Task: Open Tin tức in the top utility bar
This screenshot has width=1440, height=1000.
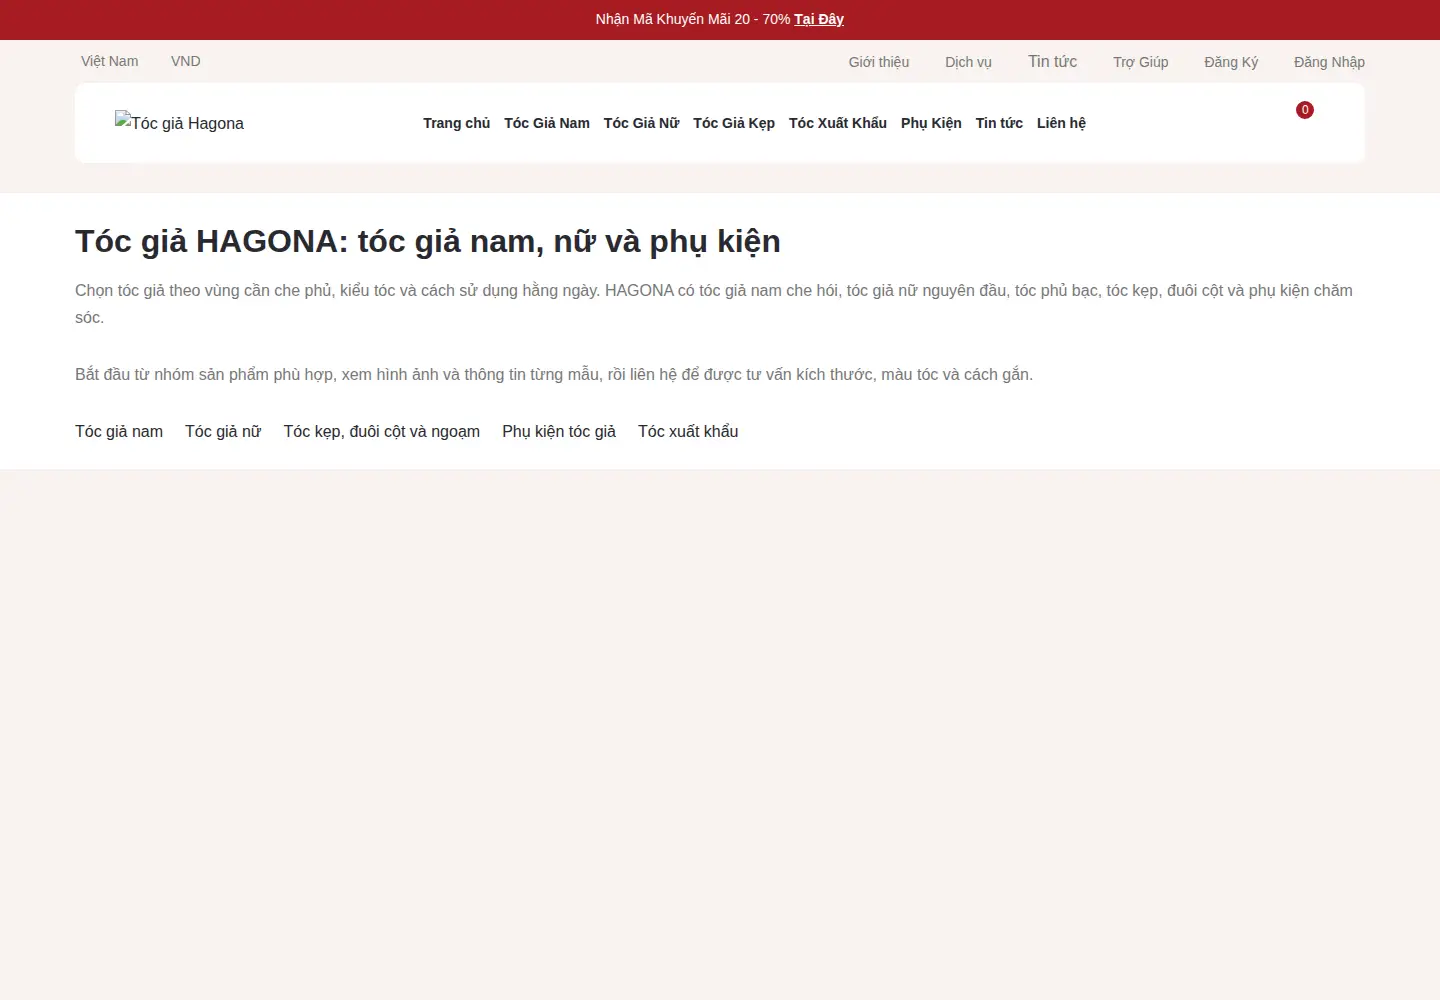Action: [x=1052, y=61]
